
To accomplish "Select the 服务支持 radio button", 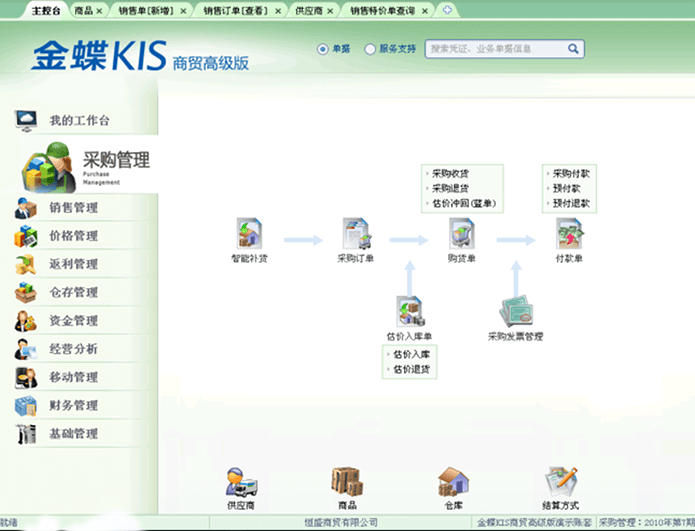I will pos(370,49).
